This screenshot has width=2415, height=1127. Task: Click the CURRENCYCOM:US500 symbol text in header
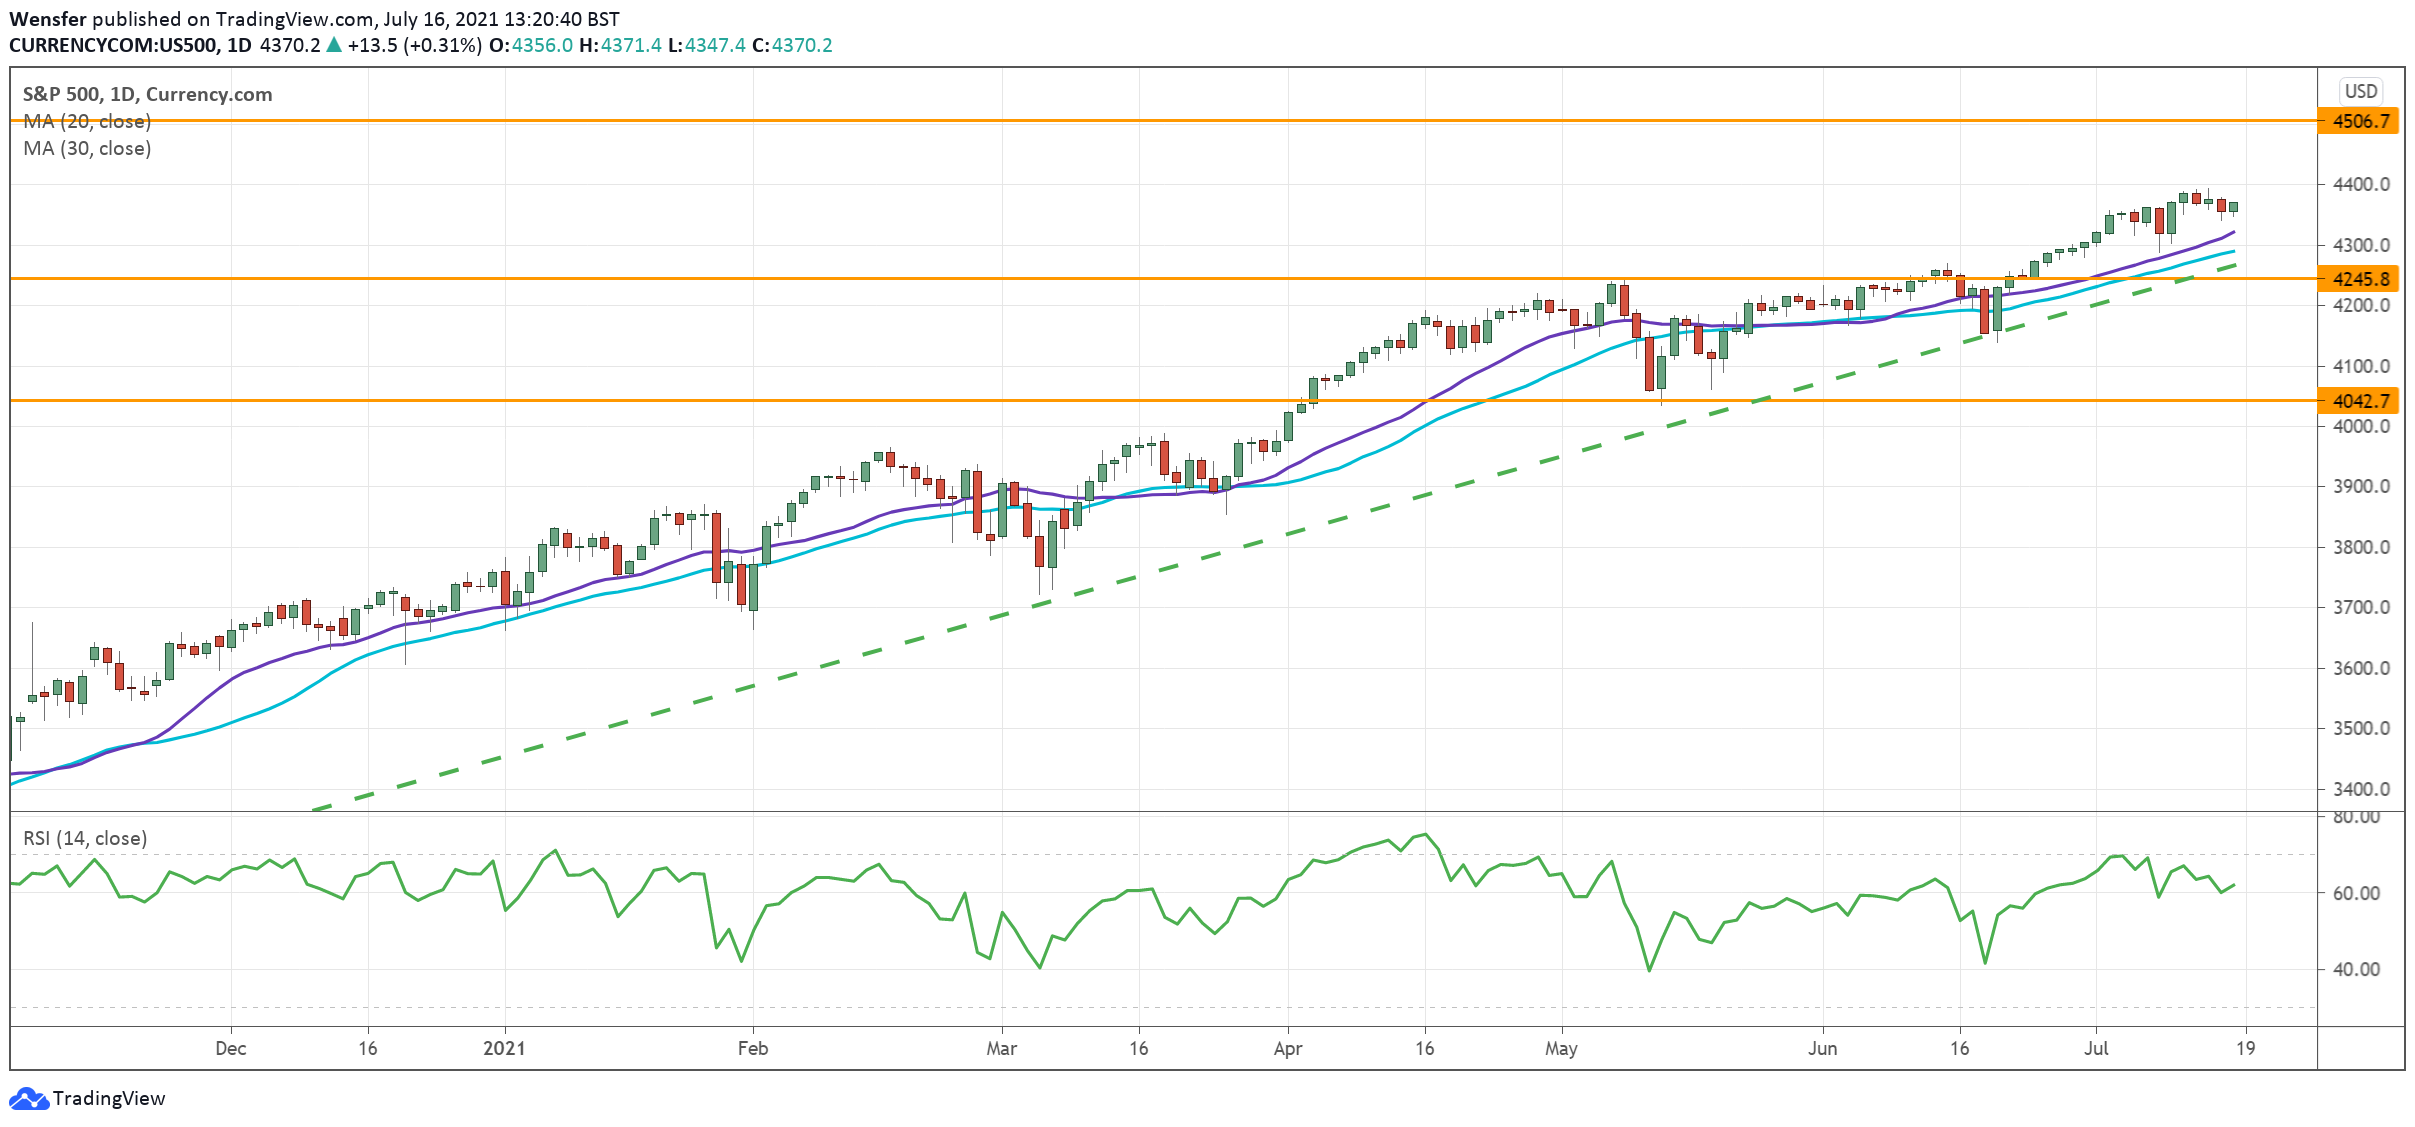tap(113, 45)
